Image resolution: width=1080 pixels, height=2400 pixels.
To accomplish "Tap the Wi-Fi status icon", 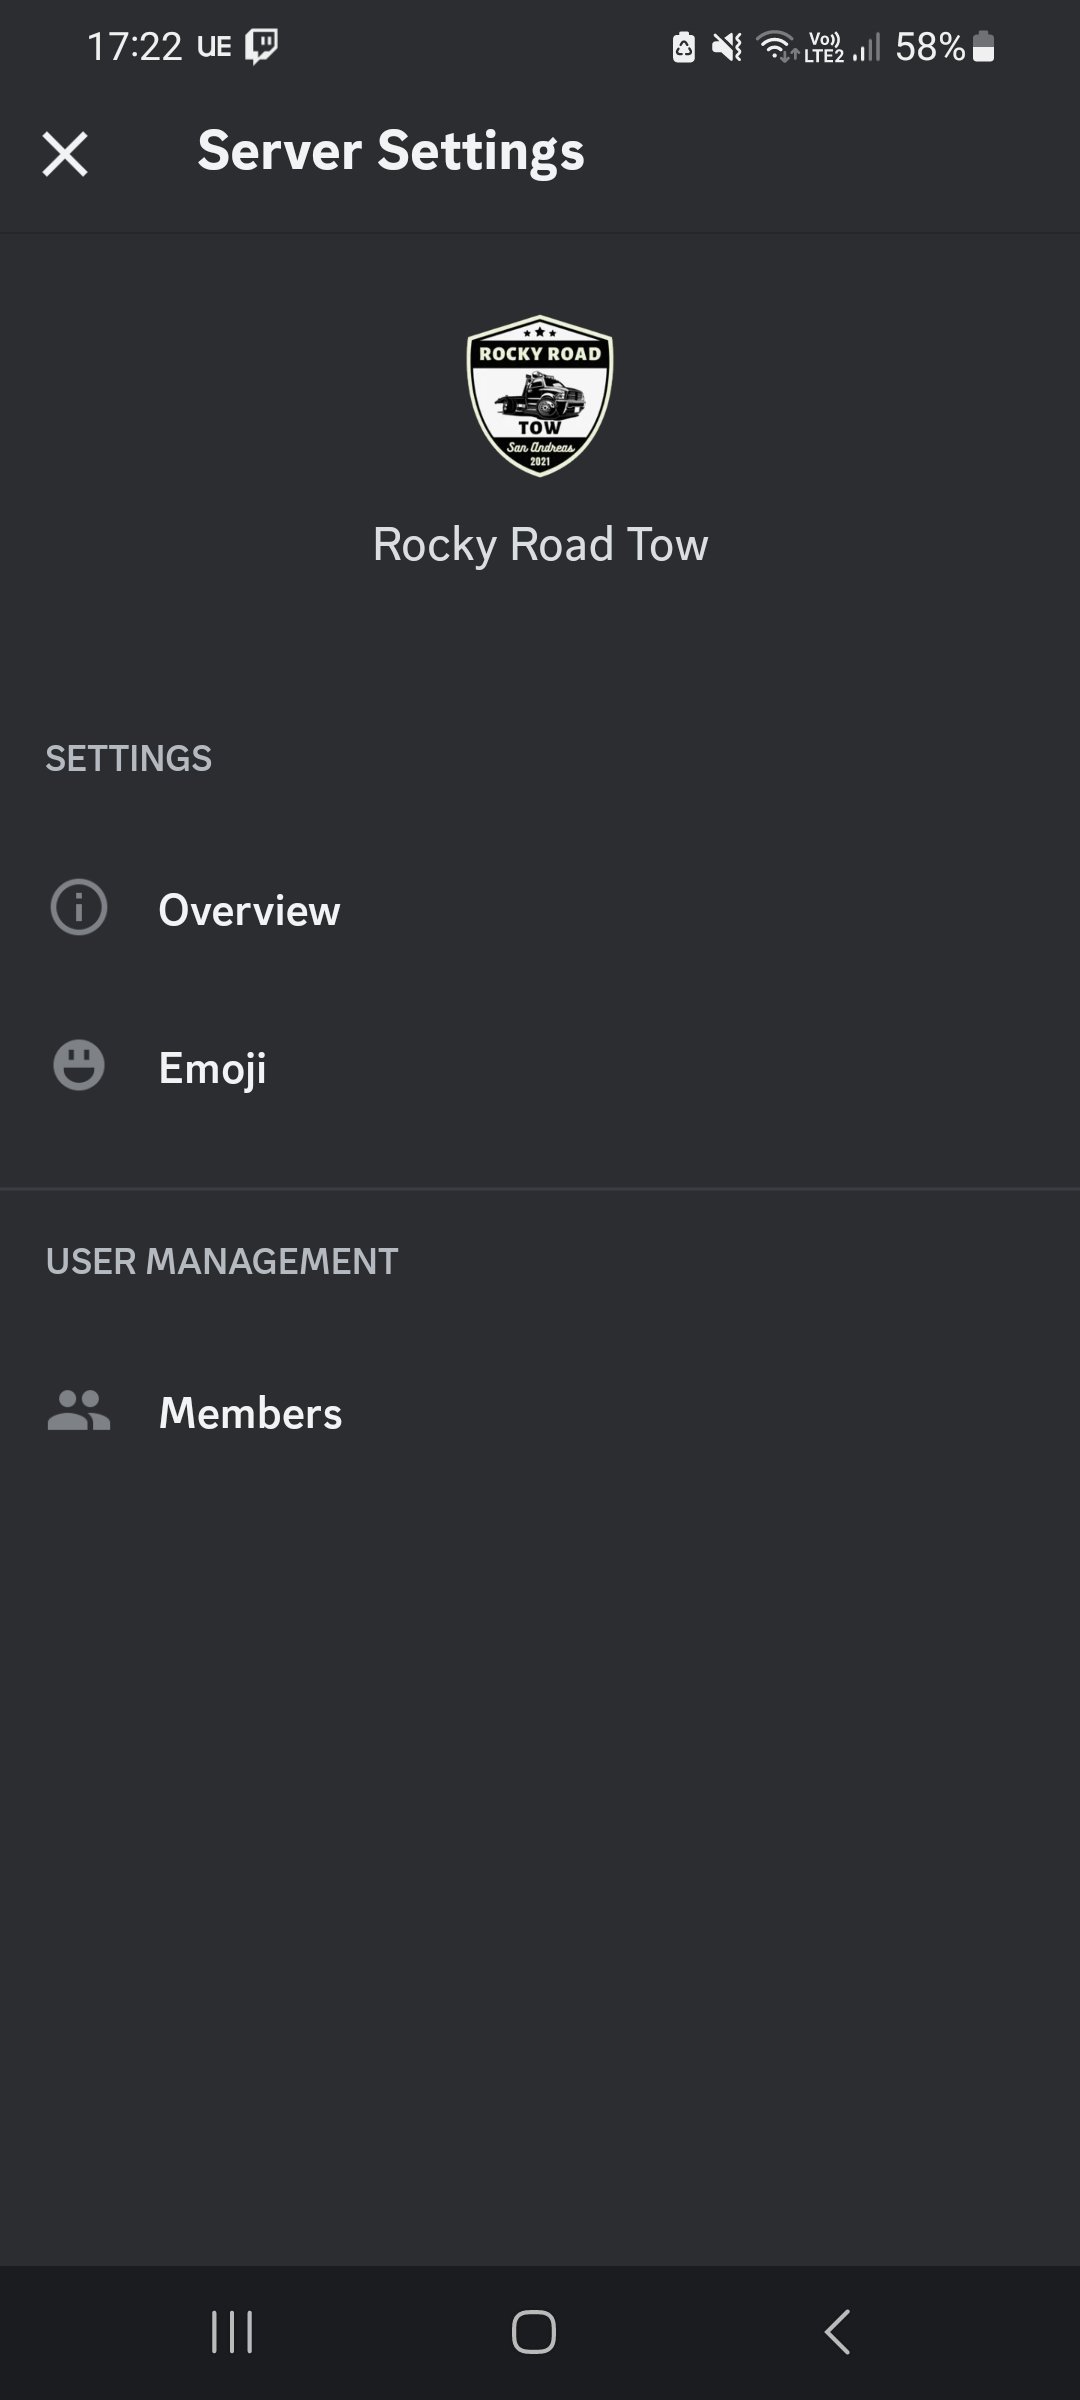I will pos(777,46).
